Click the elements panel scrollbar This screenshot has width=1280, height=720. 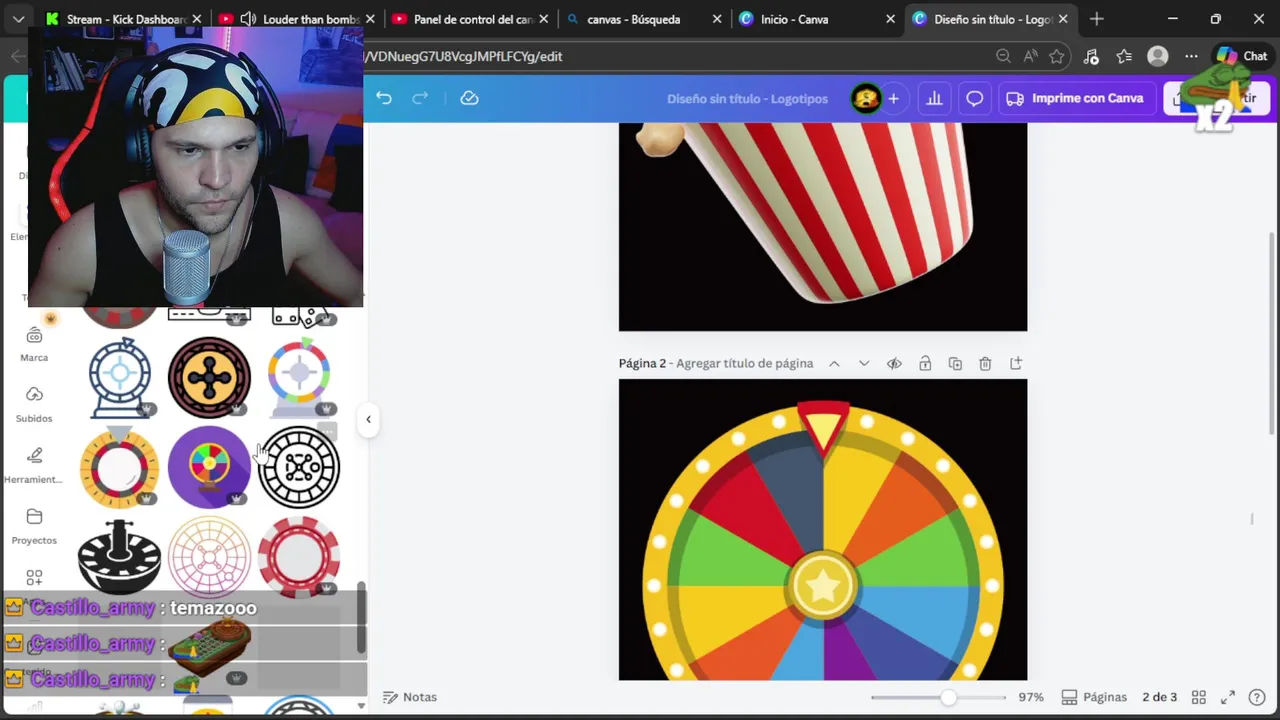pos(361,617)
